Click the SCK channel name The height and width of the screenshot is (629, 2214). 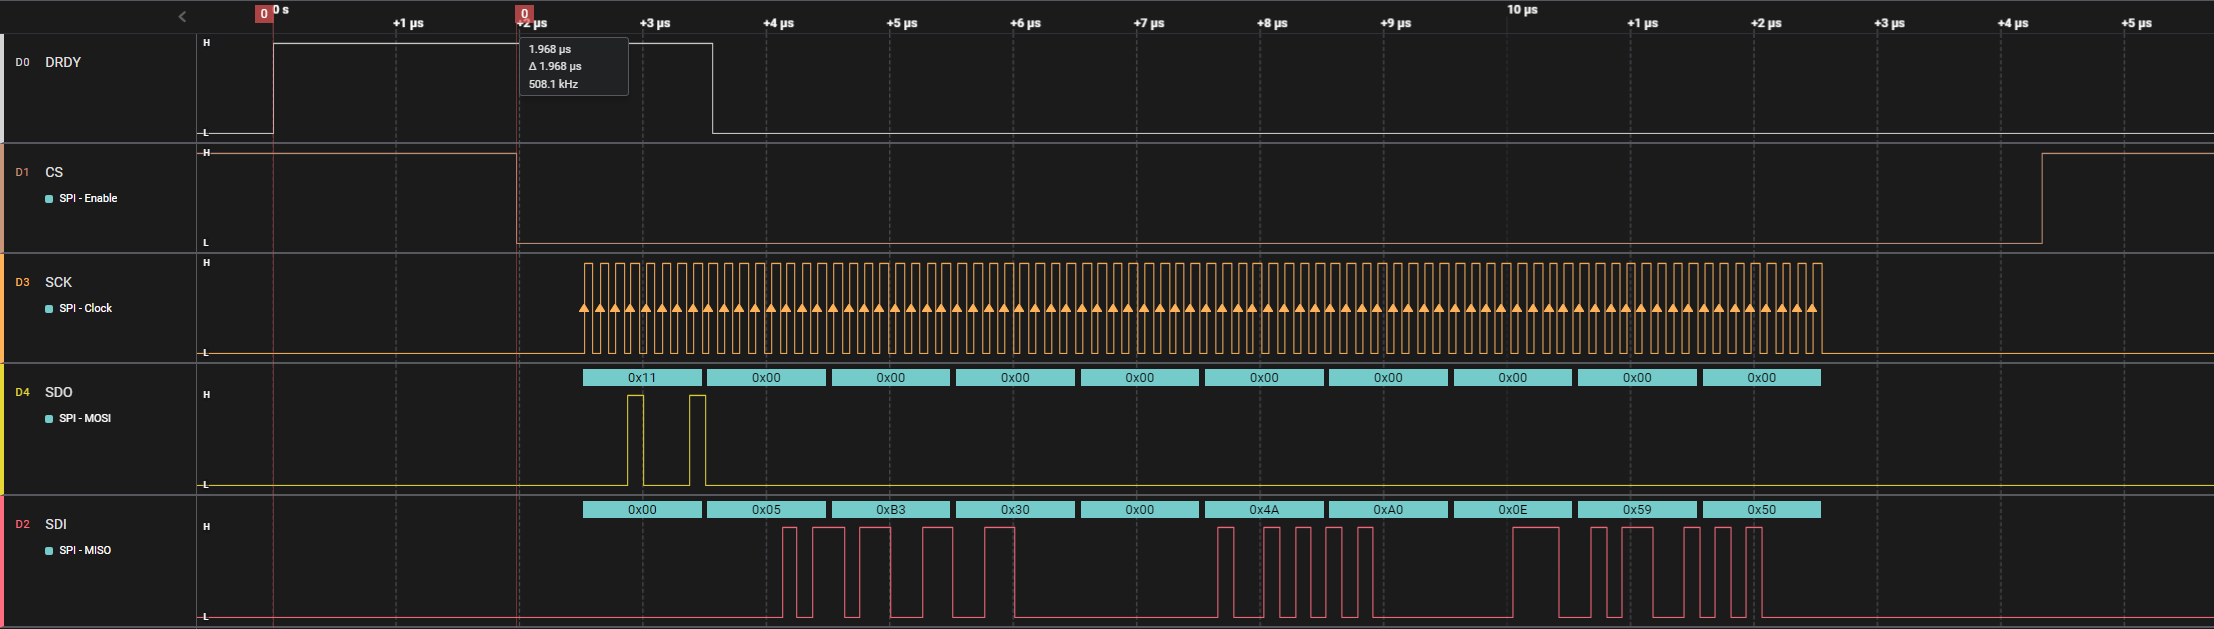click(x=58, y=282)
